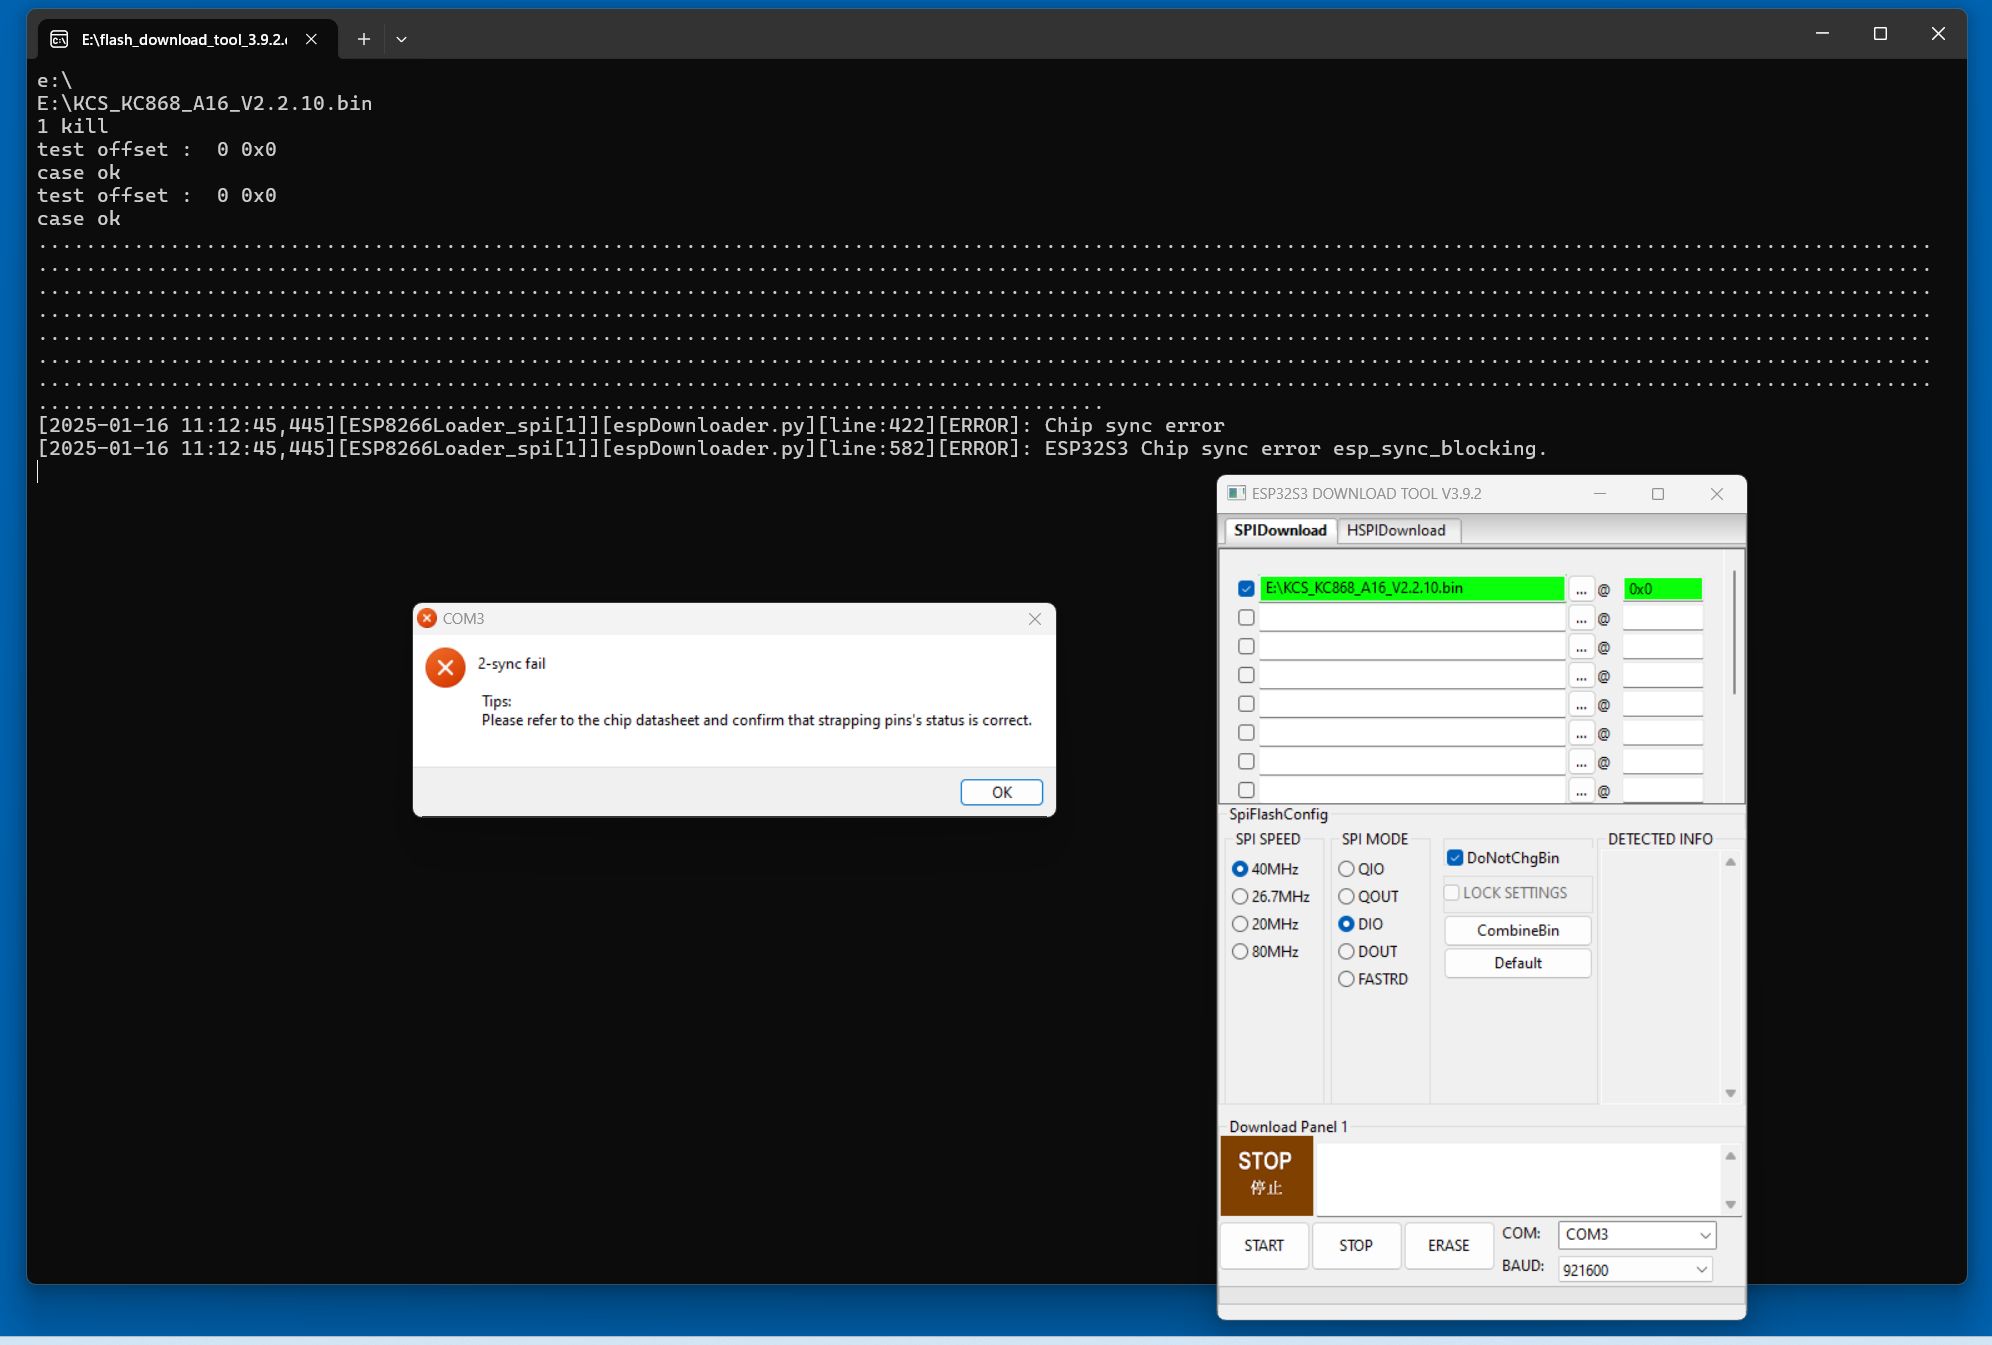Open the BAUD rate dropdown
Viewport: 1992px width, 1345px height.
click(1700, 1270)
